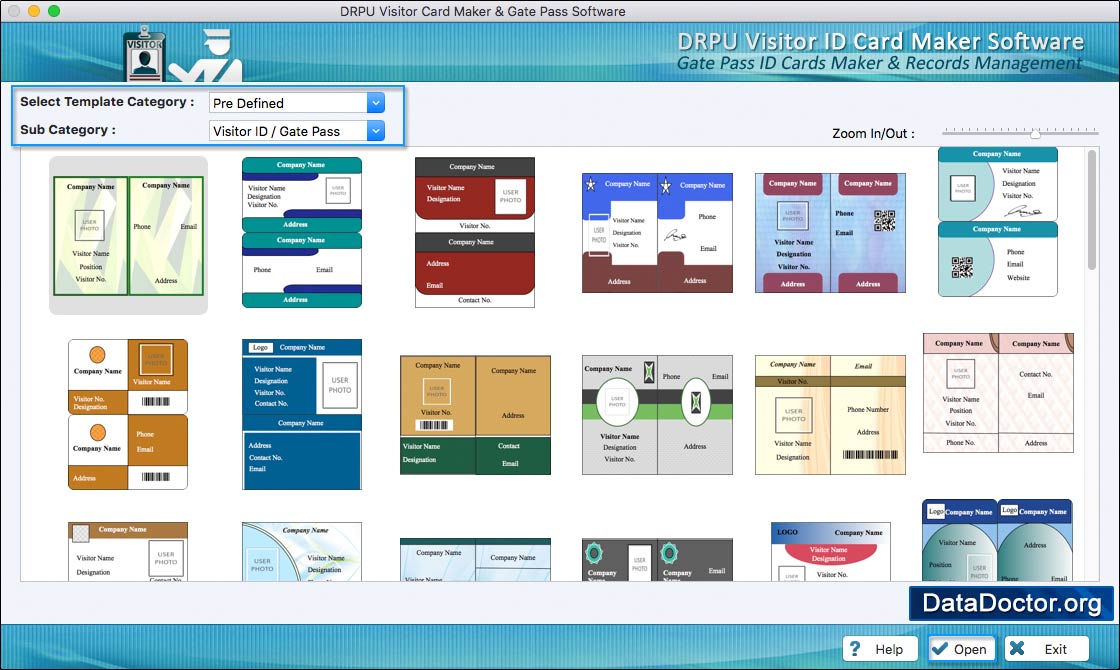Click the Visitor ID / Gate Pass field
This screenshot has height=670, width=1120.
coord(296,131)
